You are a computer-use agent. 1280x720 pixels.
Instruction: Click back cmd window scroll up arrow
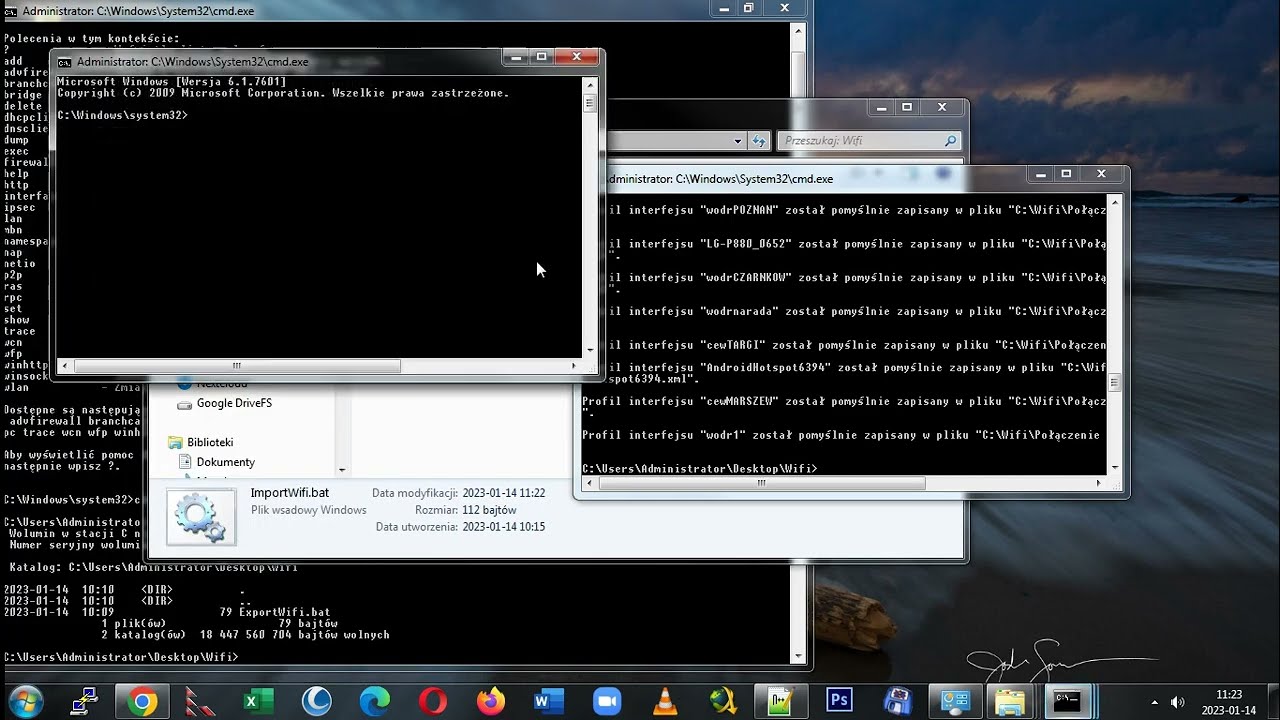(799, 30)
